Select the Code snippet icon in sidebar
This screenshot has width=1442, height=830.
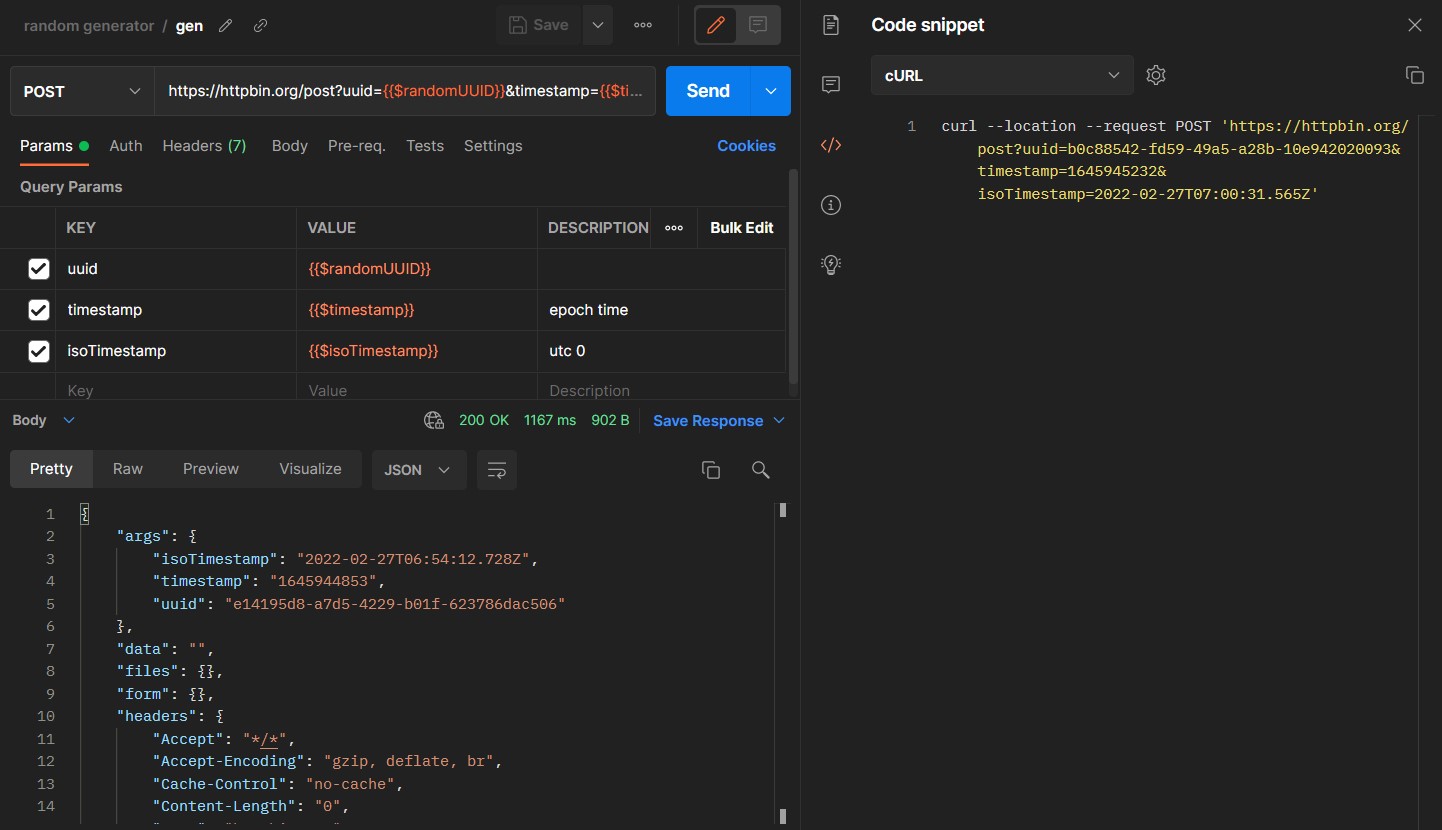pyautogui.click(x=830, y=145)
